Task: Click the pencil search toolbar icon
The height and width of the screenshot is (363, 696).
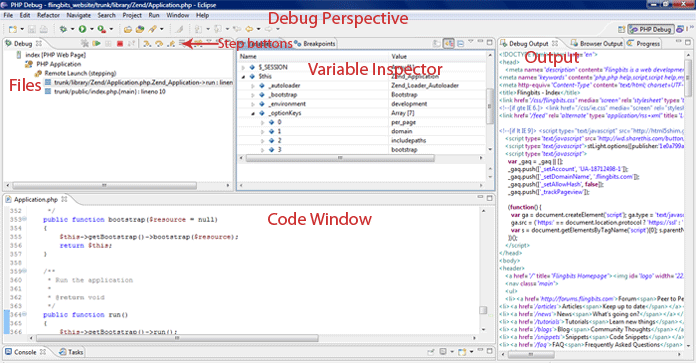Action: click(152, 29)
